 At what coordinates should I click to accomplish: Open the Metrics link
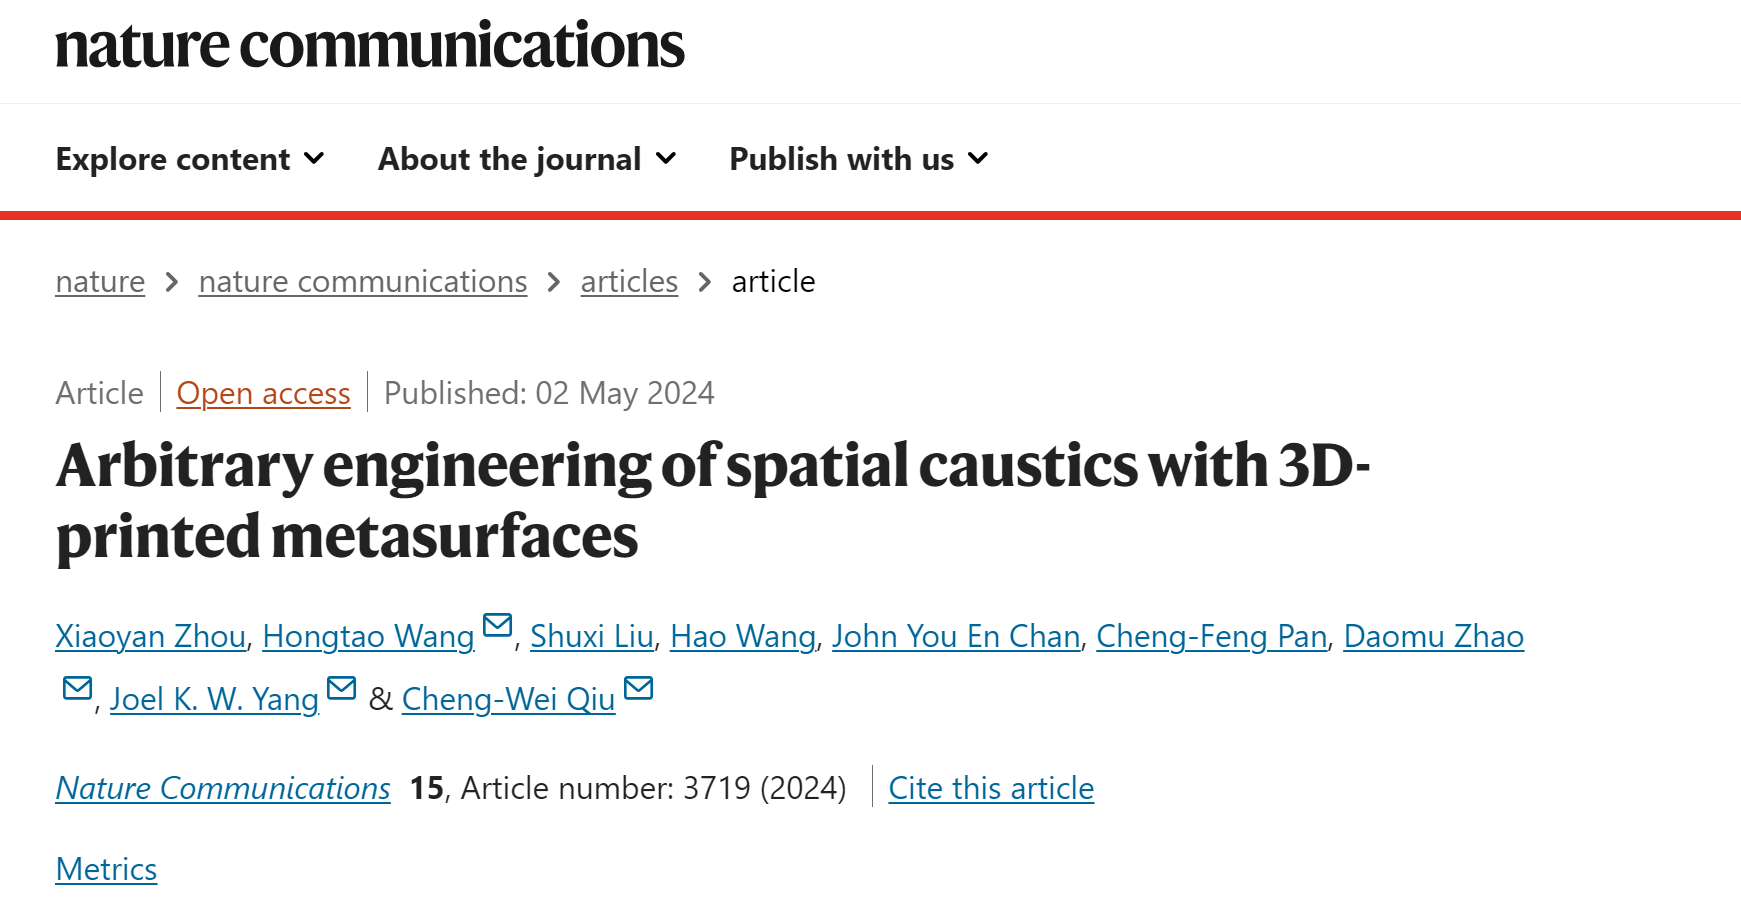click(x=106, y=869)
